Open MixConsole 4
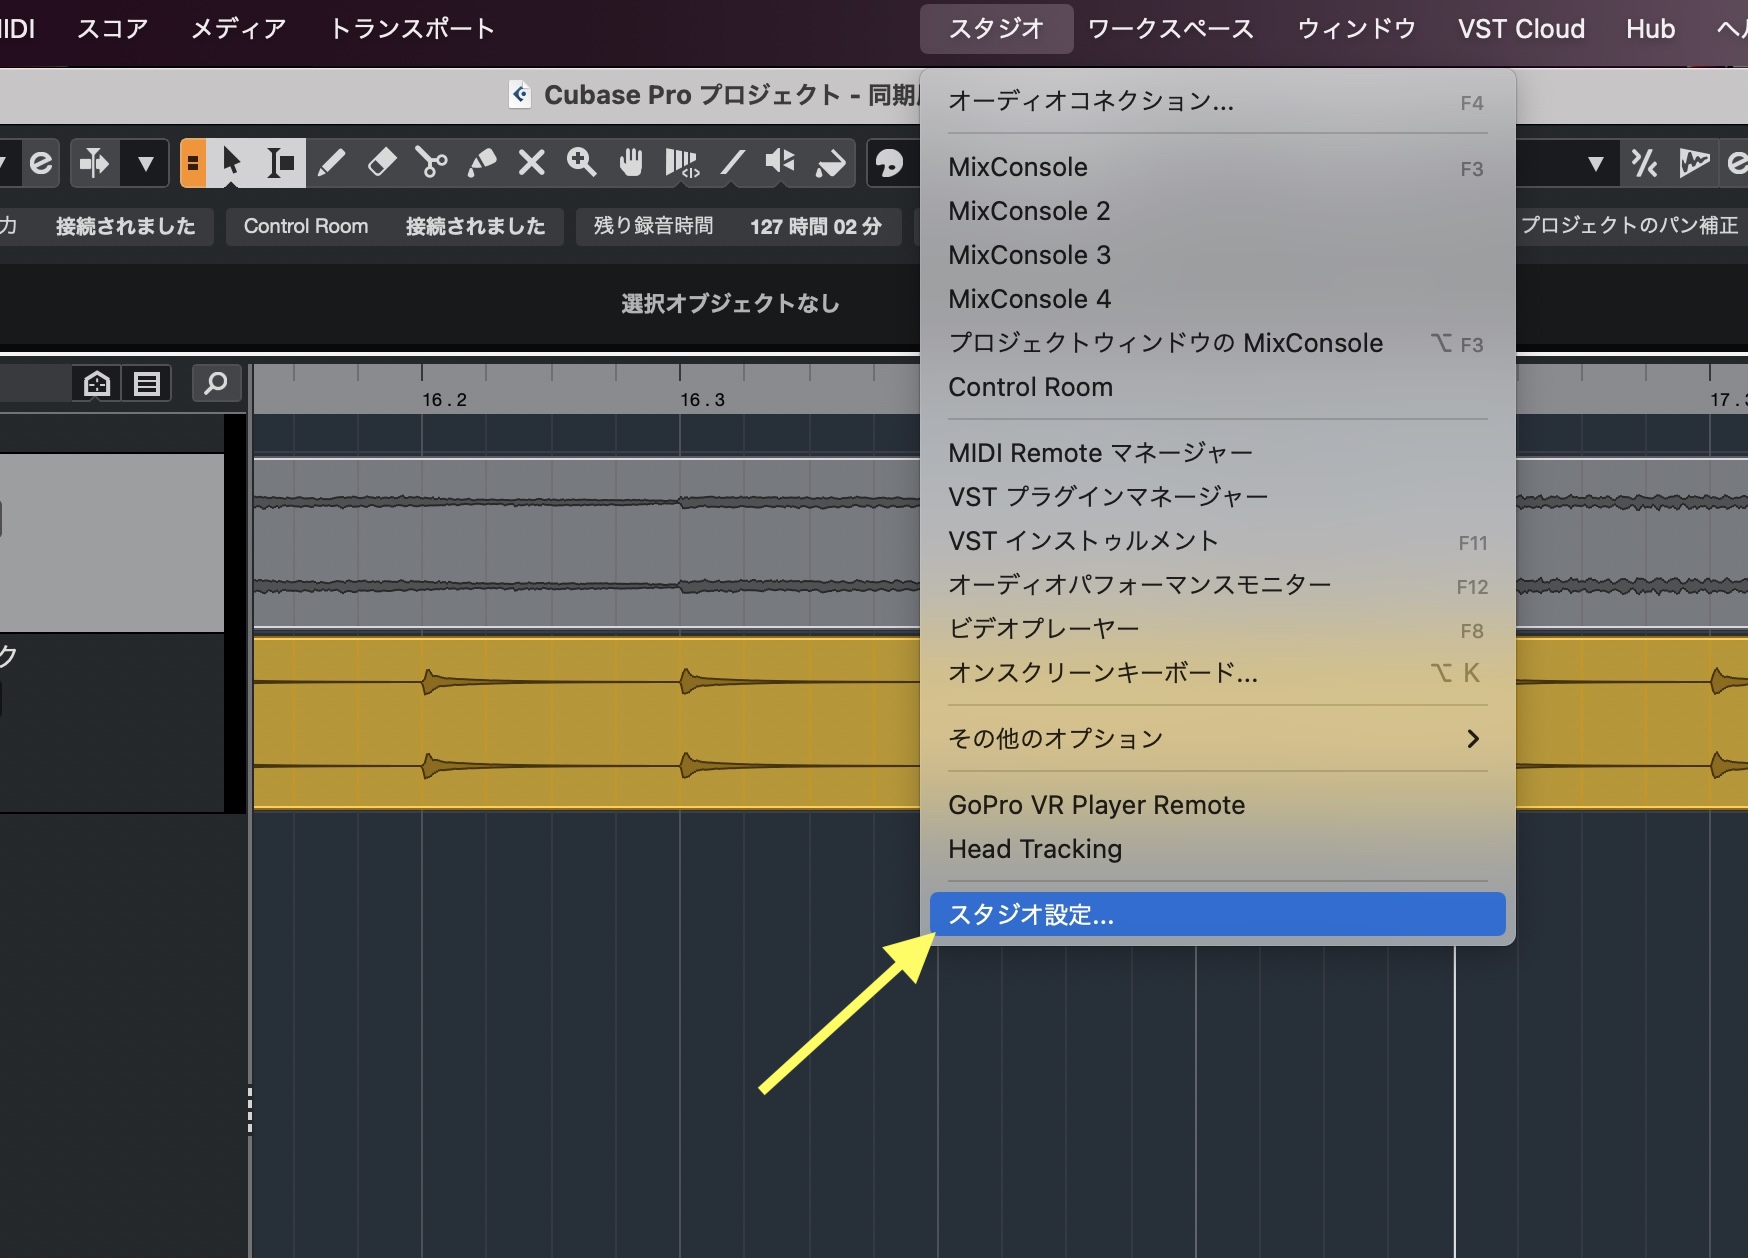The image size is (1748, 1258). (1217, 299)
